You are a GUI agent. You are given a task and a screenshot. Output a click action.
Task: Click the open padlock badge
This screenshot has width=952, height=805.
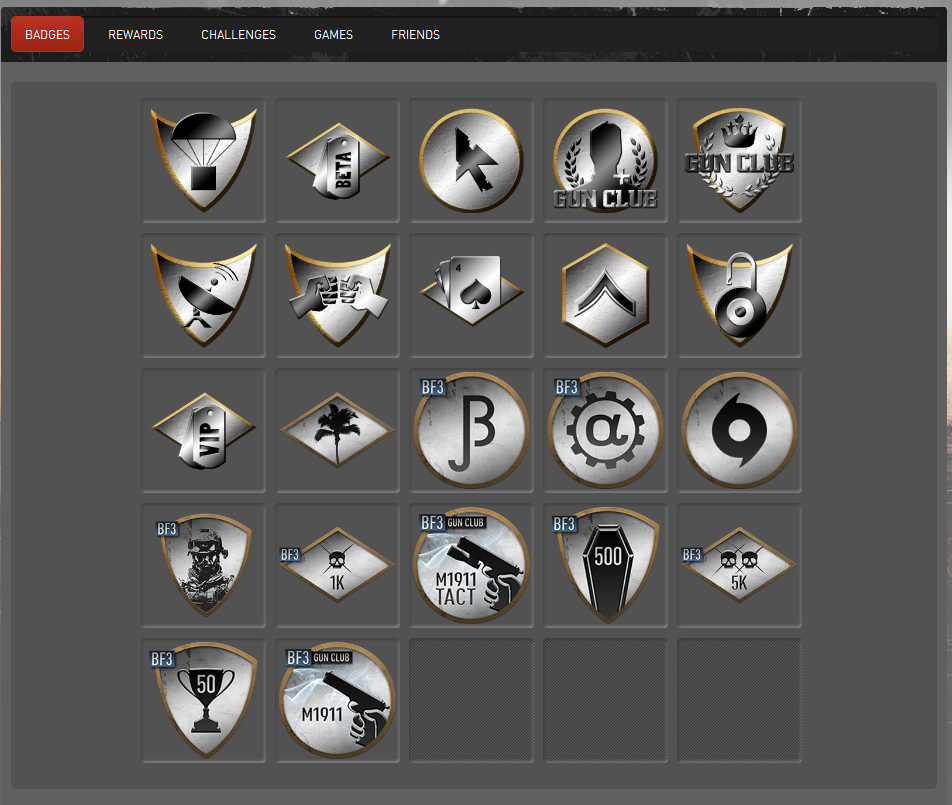[x=740, y=296]
